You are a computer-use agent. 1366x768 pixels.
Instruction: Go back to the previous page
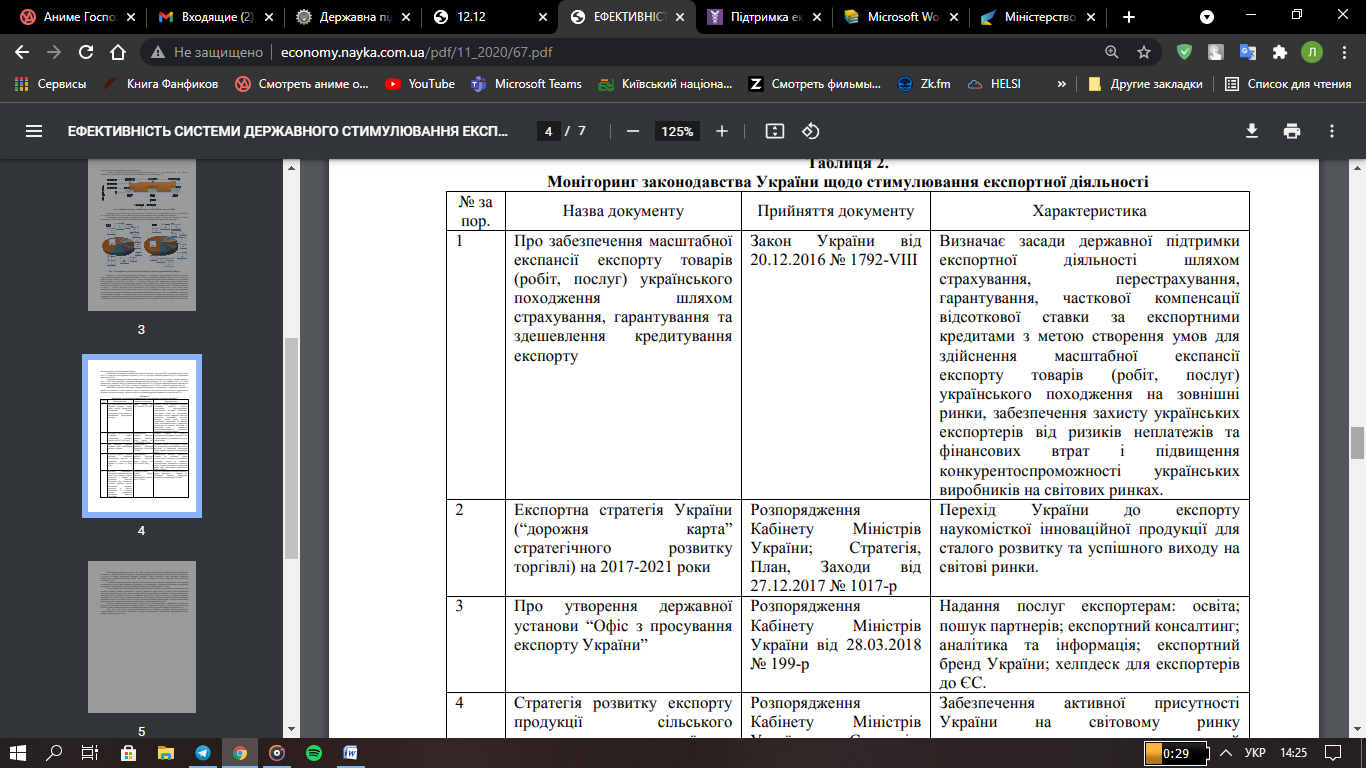tap(22, 52)
